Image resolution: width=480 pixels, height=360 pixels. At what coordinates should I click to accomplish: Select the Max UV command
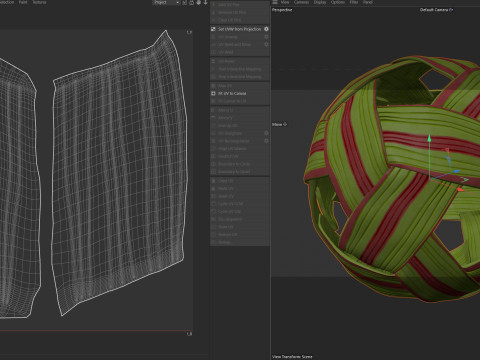(239, 86)
